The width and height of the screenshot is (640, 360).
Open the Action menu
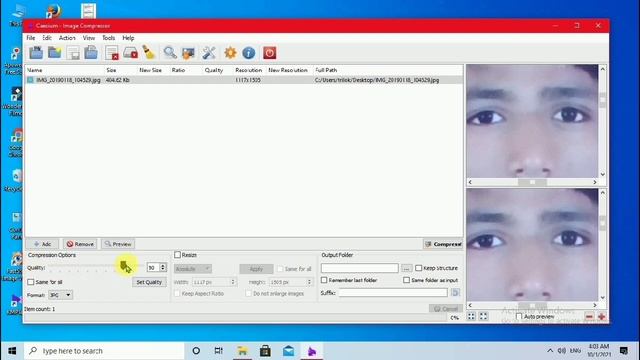pos(67,38)
